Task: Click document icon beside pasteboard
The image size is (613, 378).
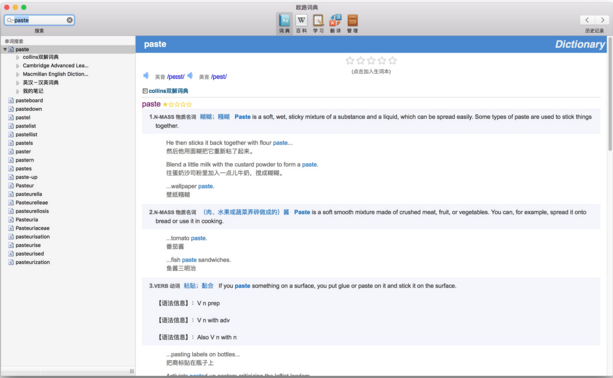Action: [11, 100]
